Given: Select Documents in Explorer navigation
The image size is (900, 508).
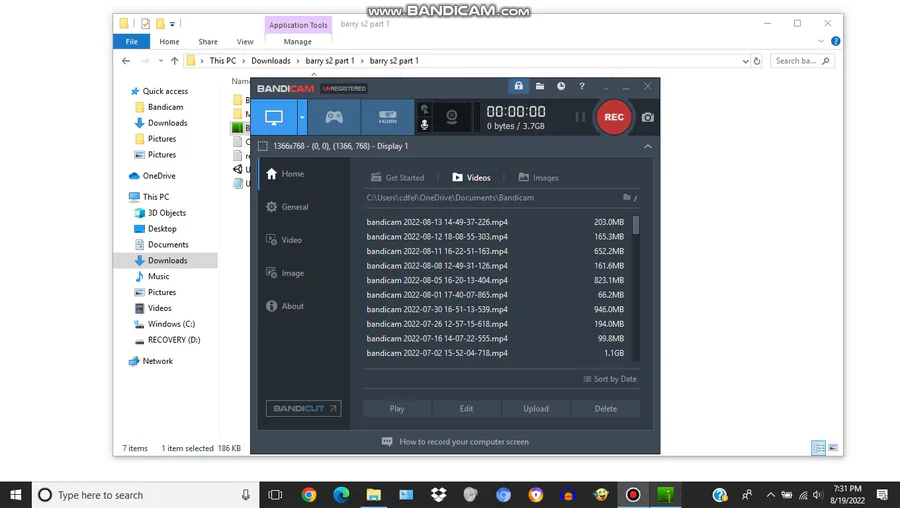Looking at the screenshot, I should [x=162, y=245].
